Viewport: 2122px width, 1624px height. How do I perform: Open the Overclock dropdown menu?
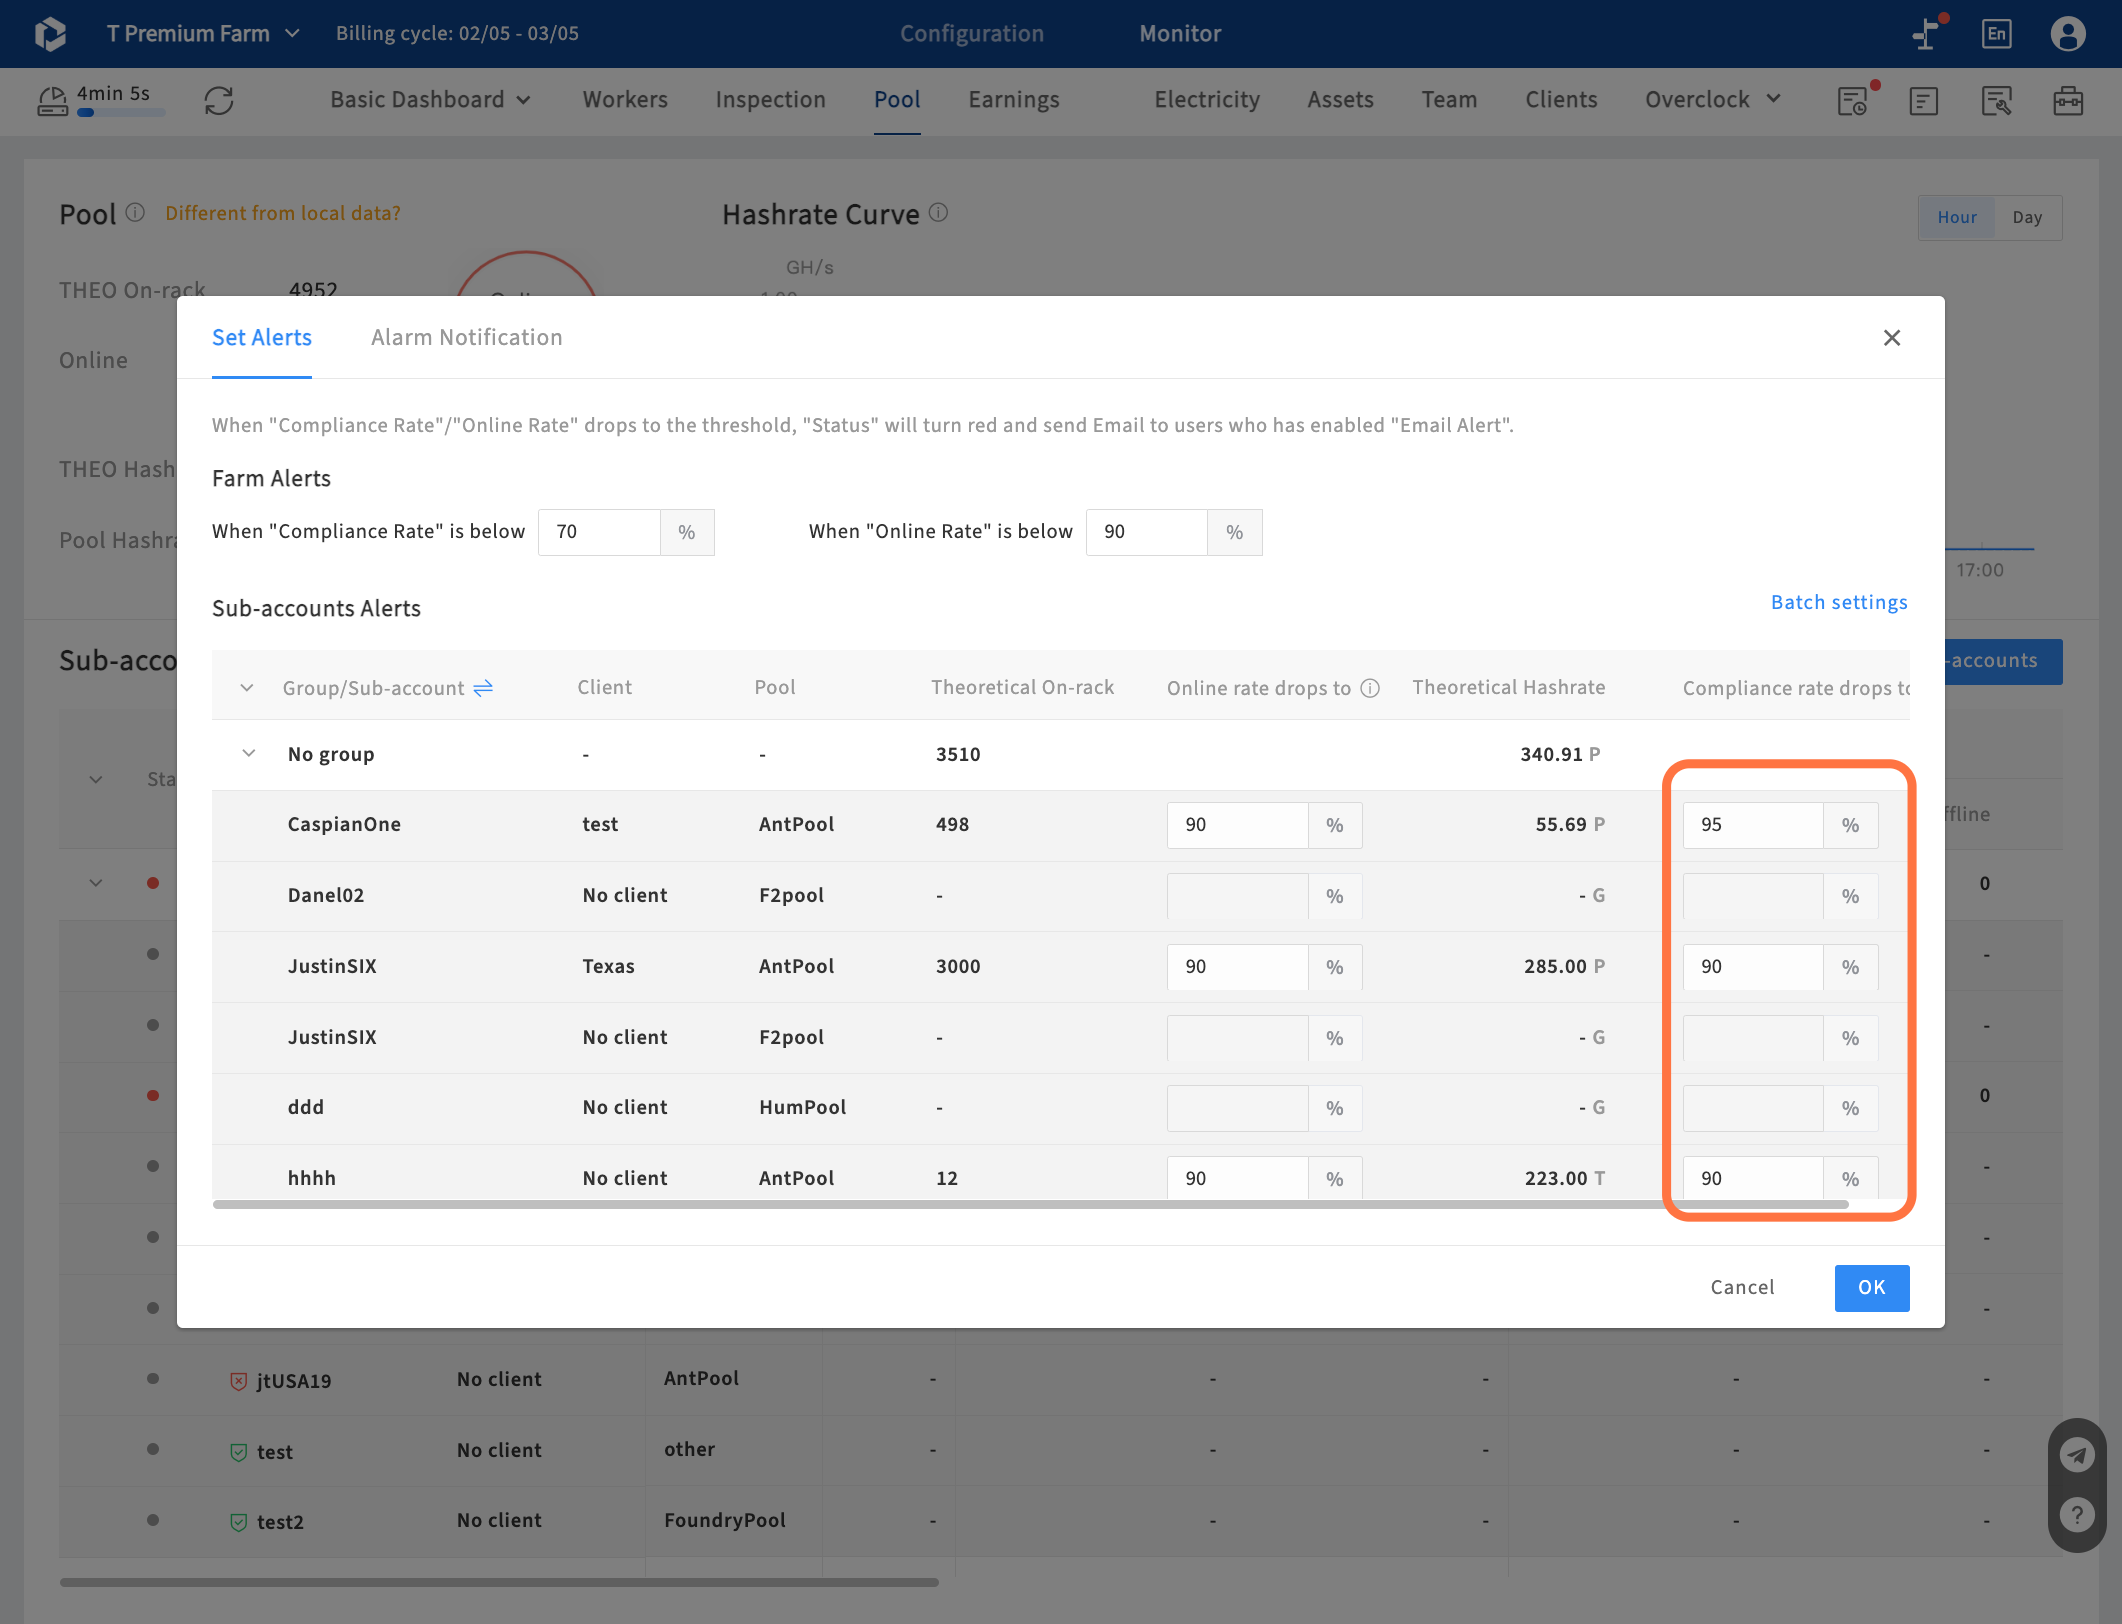tap(1713, 100)
